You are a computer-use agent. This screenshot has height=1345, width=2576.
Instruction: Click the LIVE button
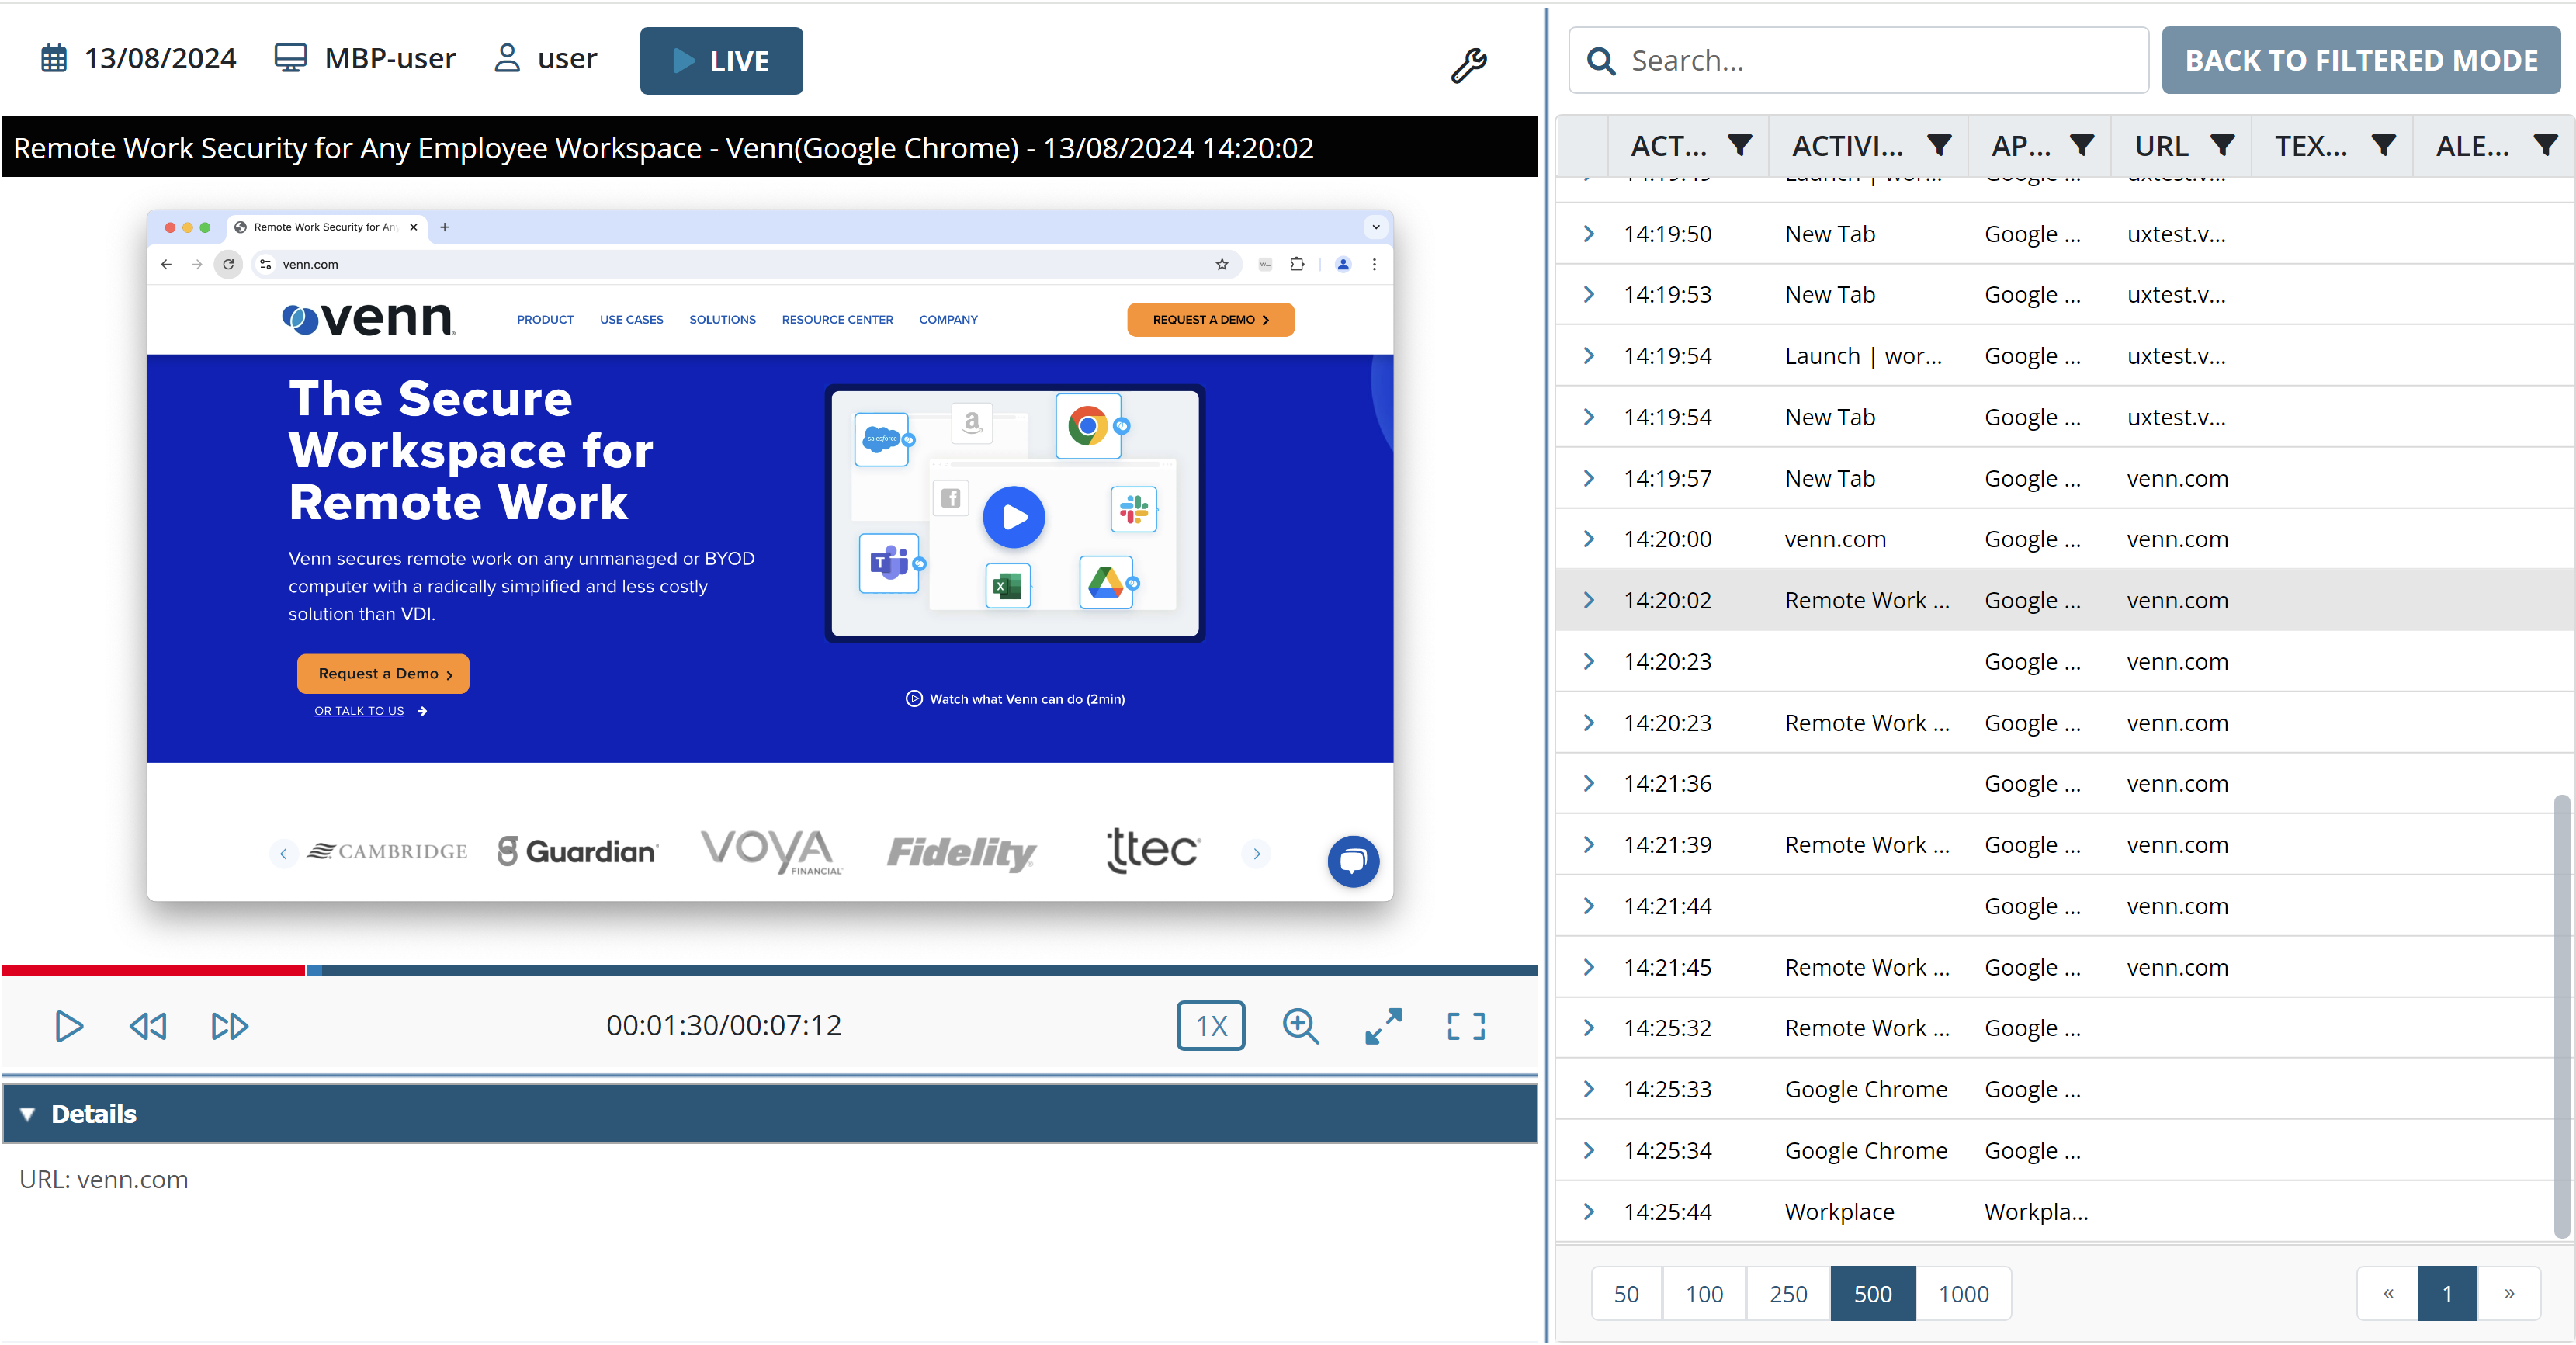click(721, 61)
